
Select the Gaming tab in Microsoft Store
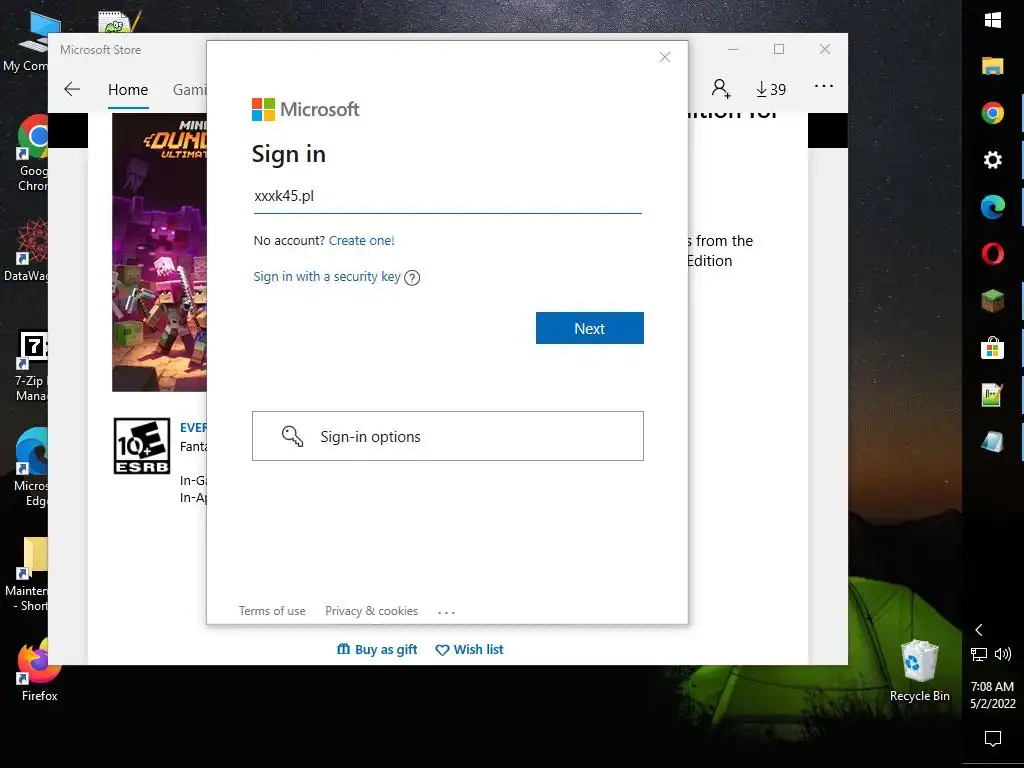click(190, 89)
